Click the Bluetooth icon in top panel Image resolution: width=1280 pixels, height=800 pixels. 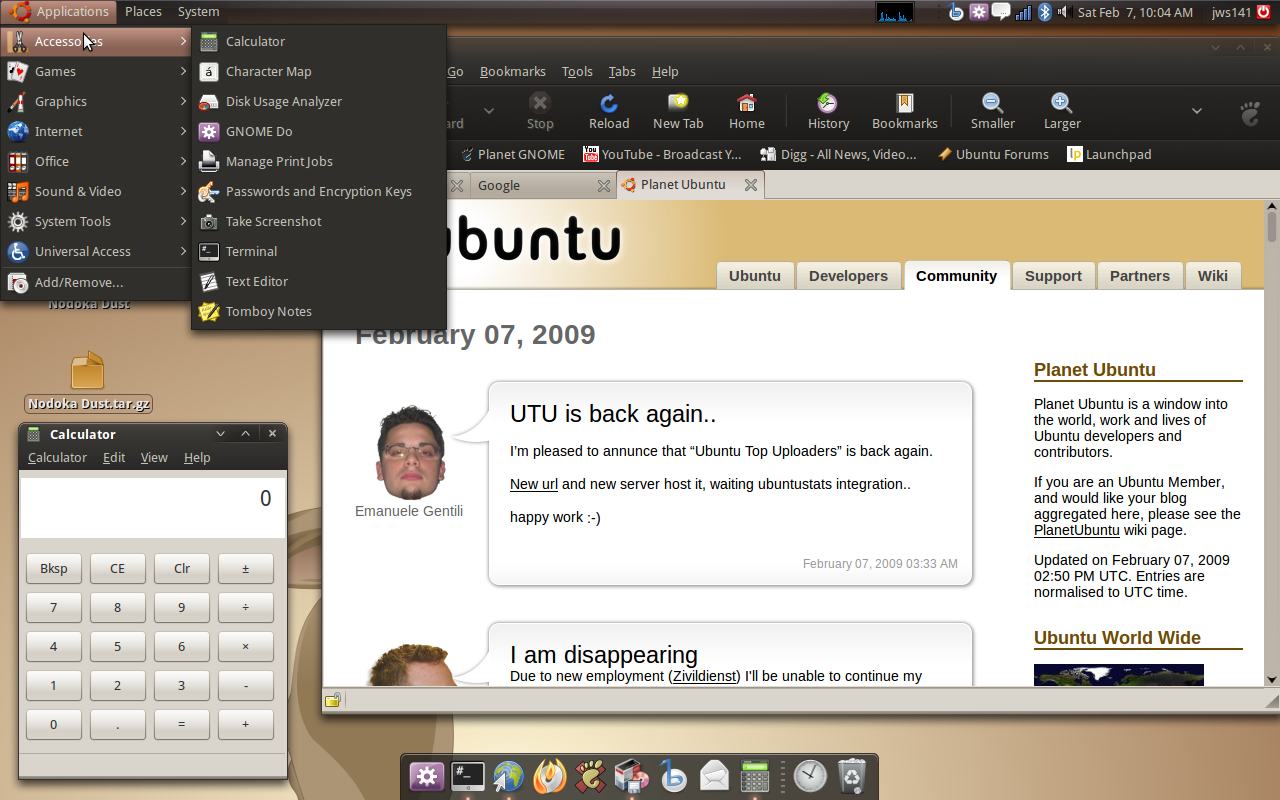[x=1045, y=12]
